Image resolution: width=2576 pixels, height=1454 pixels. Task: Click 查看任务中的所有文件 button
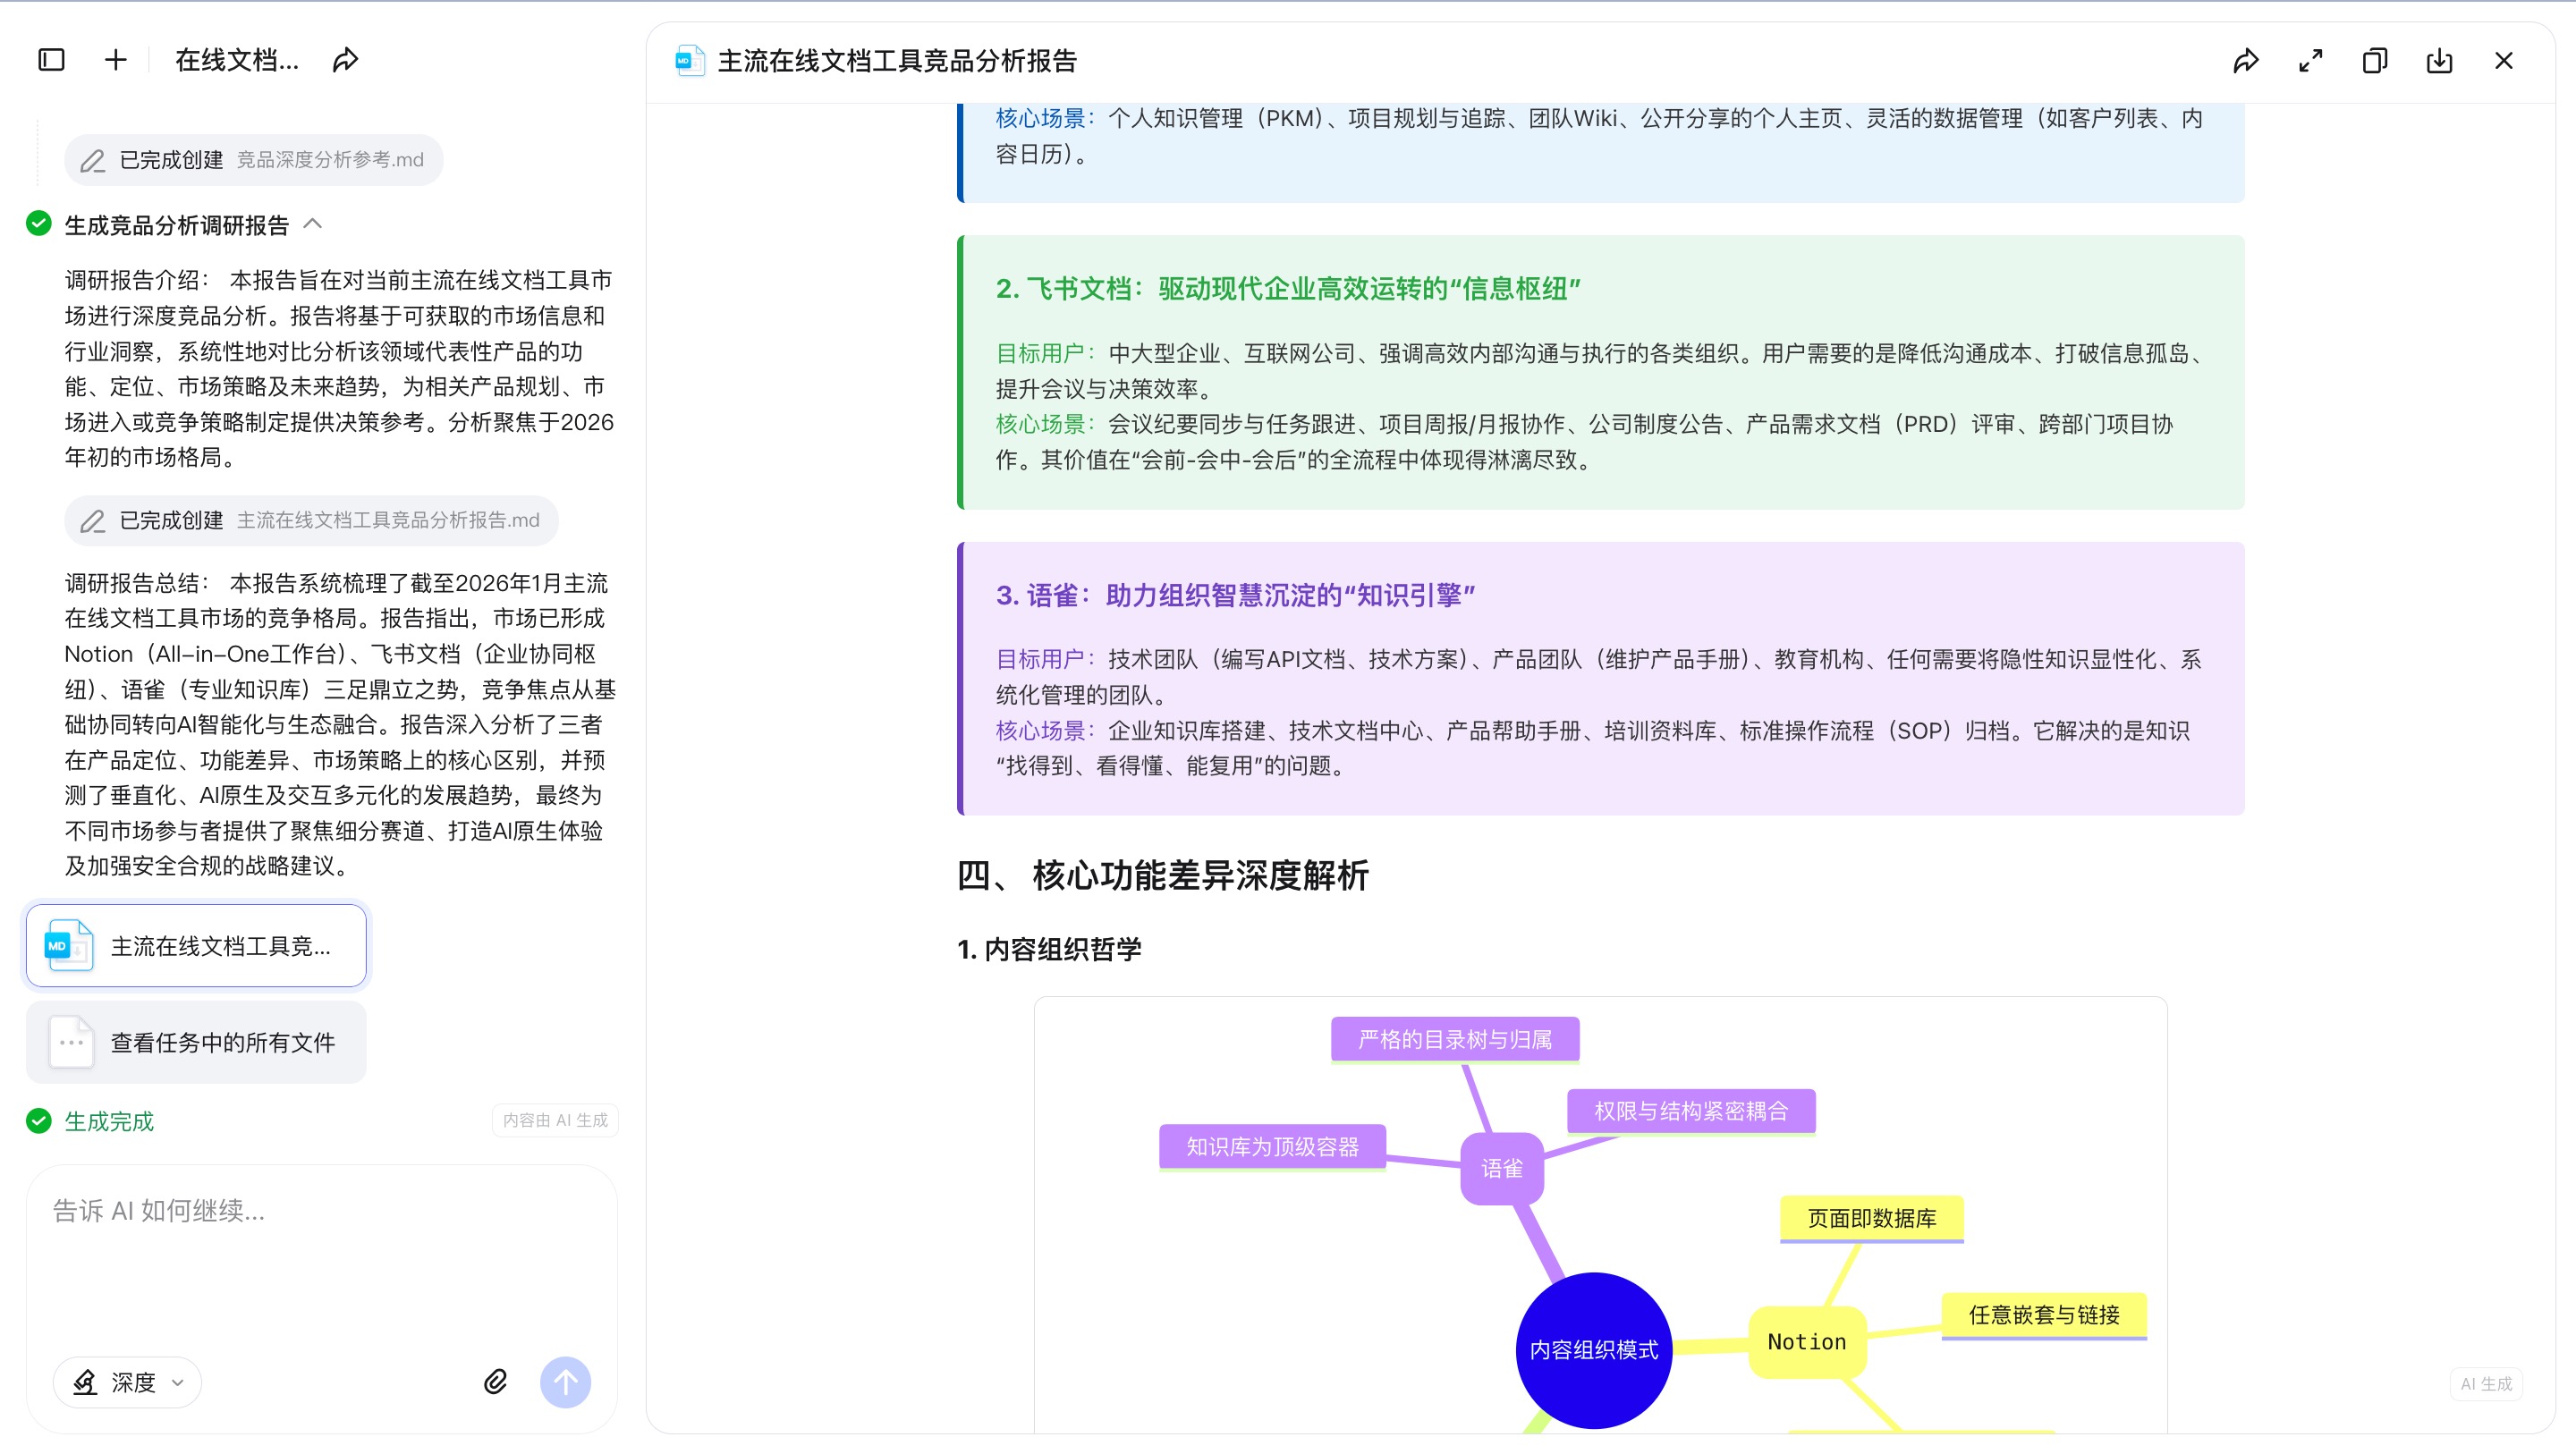tap(196, 1042)
